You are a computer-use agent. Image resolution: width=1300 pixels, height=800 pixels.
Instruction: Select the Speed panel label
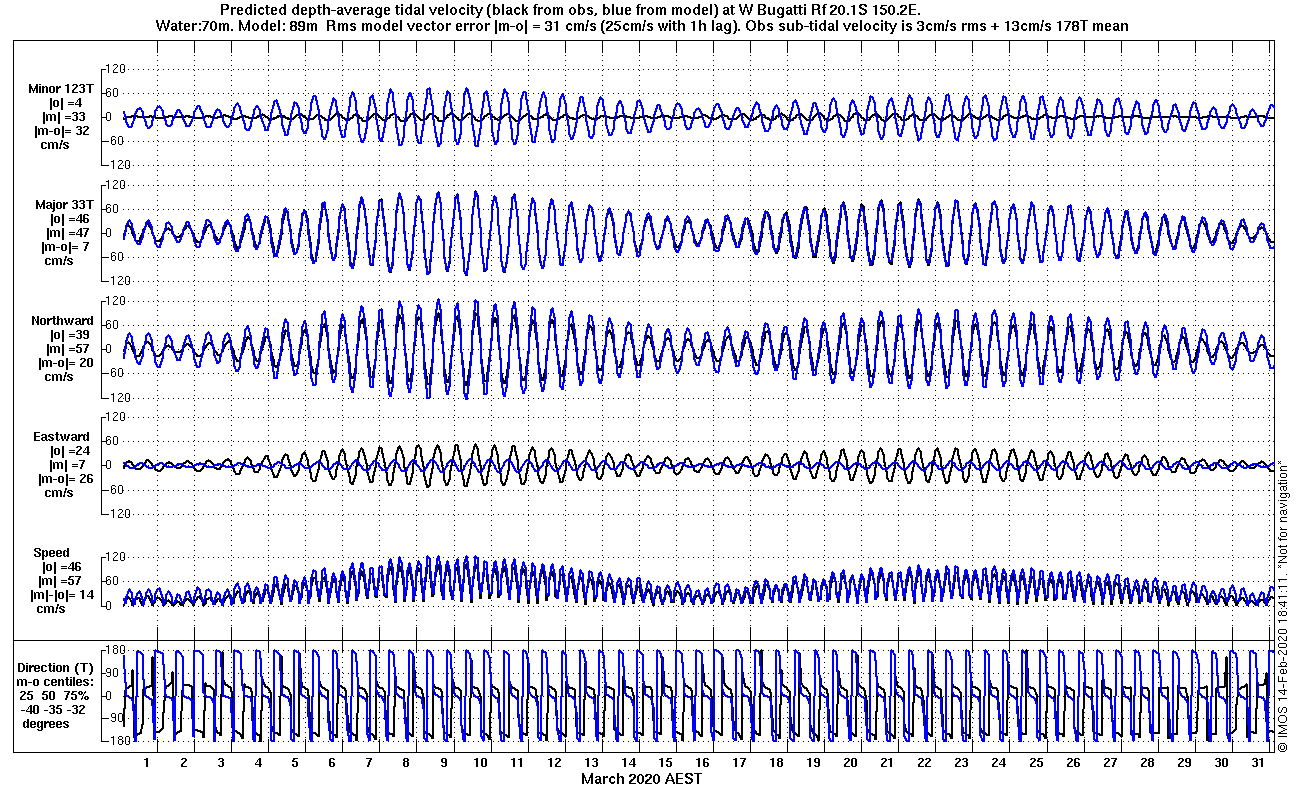pos(52,553)
